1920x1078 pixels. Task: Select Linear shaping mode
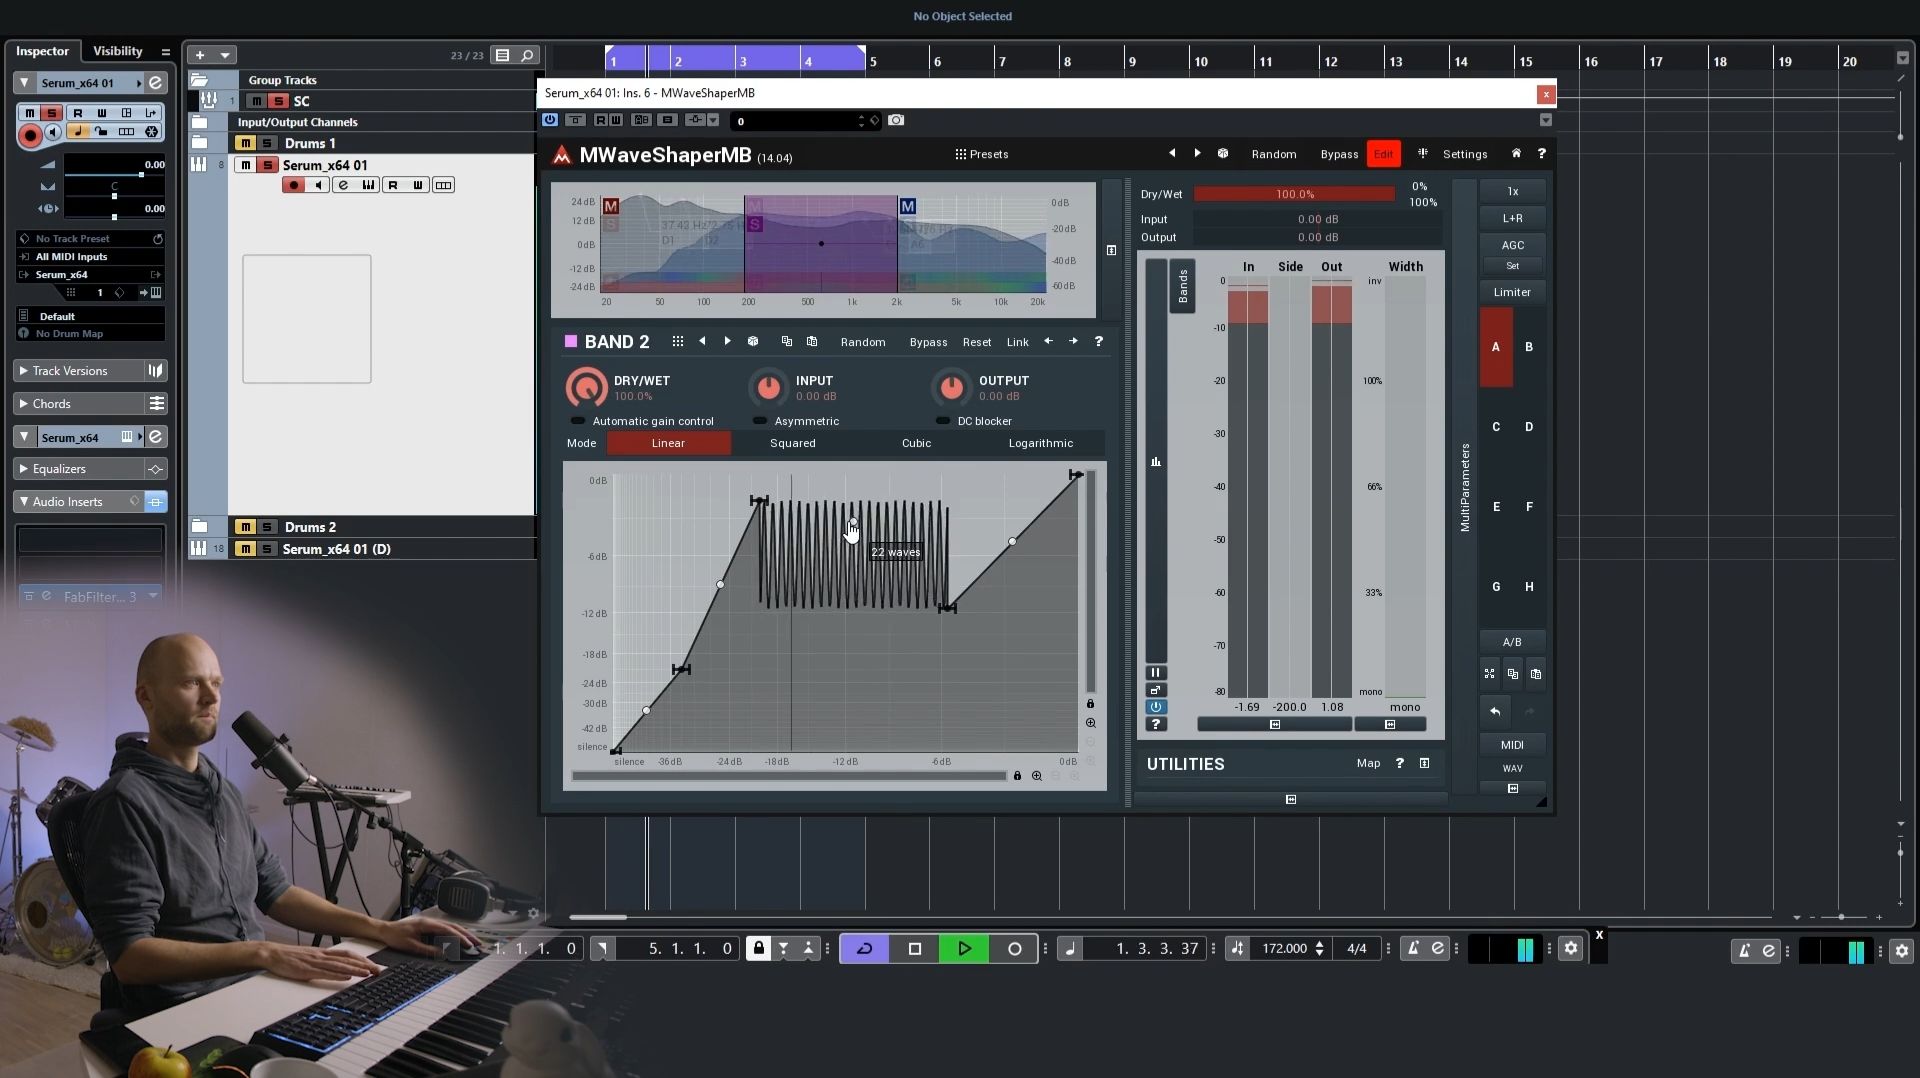[668, 443]
